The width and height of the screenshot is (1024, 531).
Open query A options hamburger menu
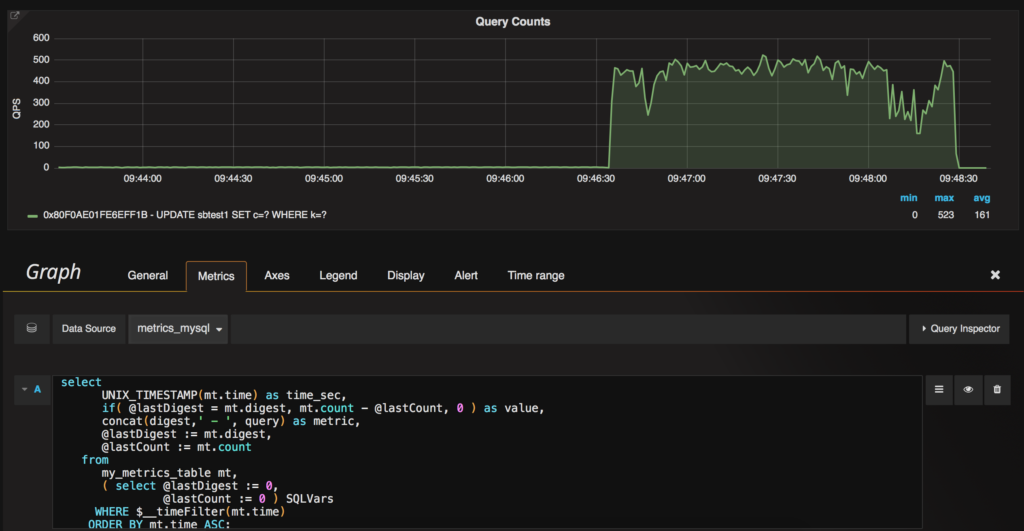[x=939, y=391]
